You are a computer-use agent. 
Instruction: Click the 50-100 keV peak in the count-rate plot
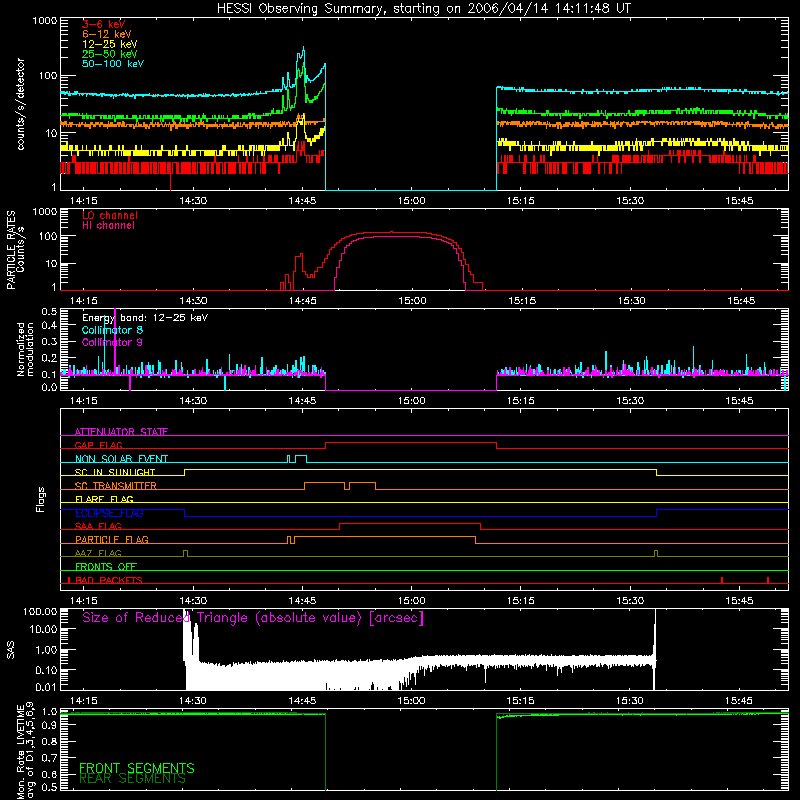pos(304,48)
